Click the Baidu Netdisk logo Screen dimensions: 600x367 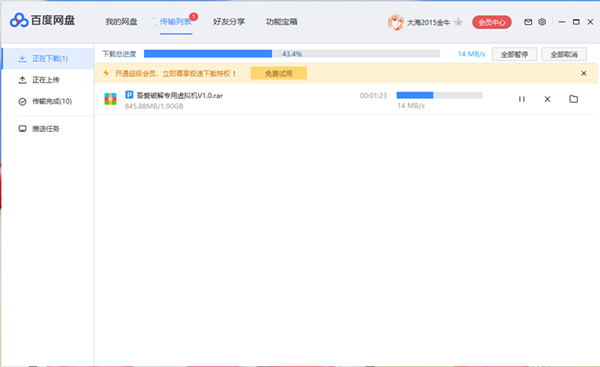coord(42,20)
